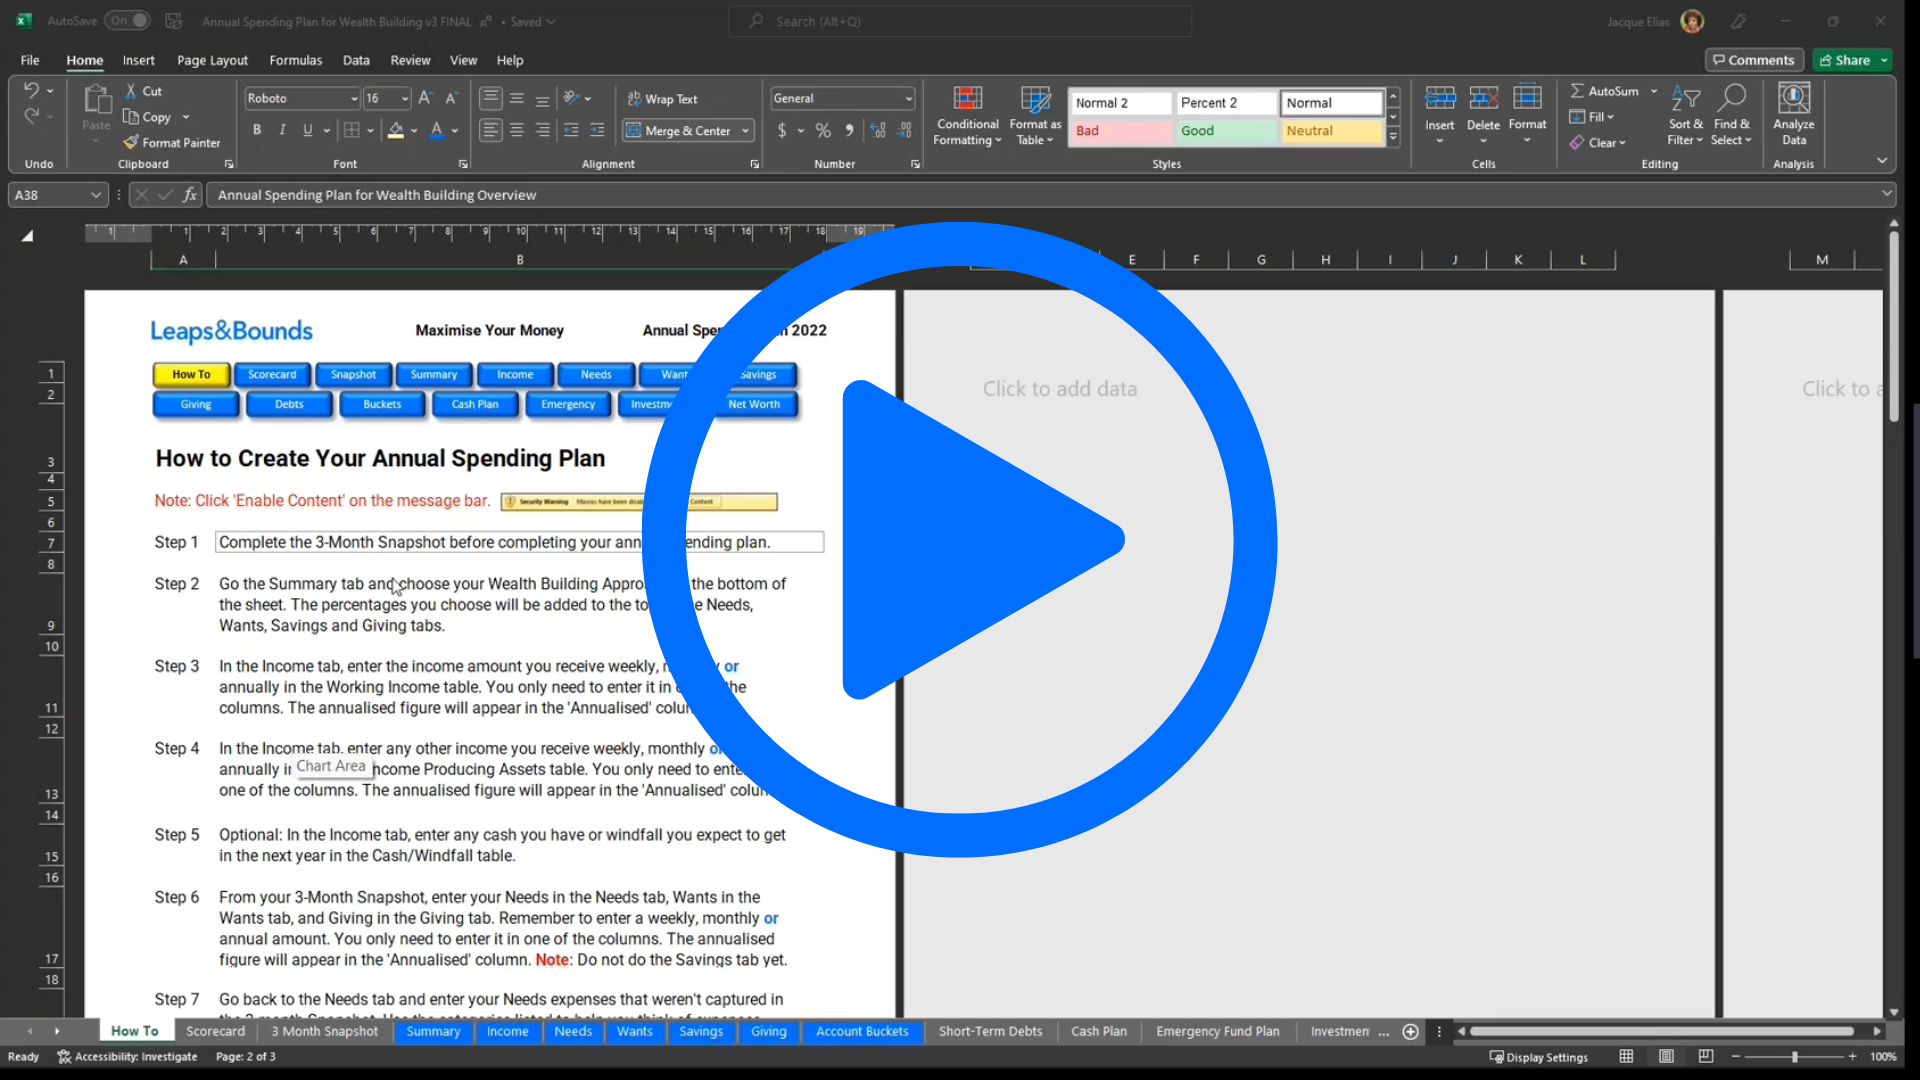This screenshot has height=1080, width=1920.
Task: Click the yellow How To navigation button
Action: (x=191, y=375)
